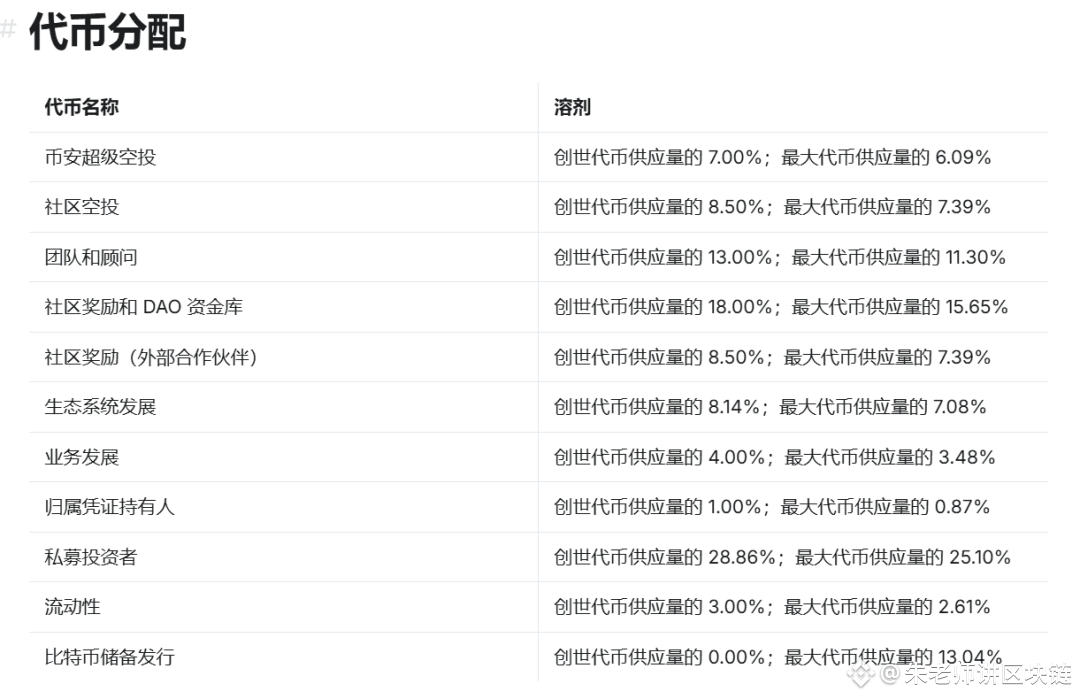This screenshot has width=1080, height=699.
Task: Select the 比特币储备发行 row label
Action: point(110,656)
